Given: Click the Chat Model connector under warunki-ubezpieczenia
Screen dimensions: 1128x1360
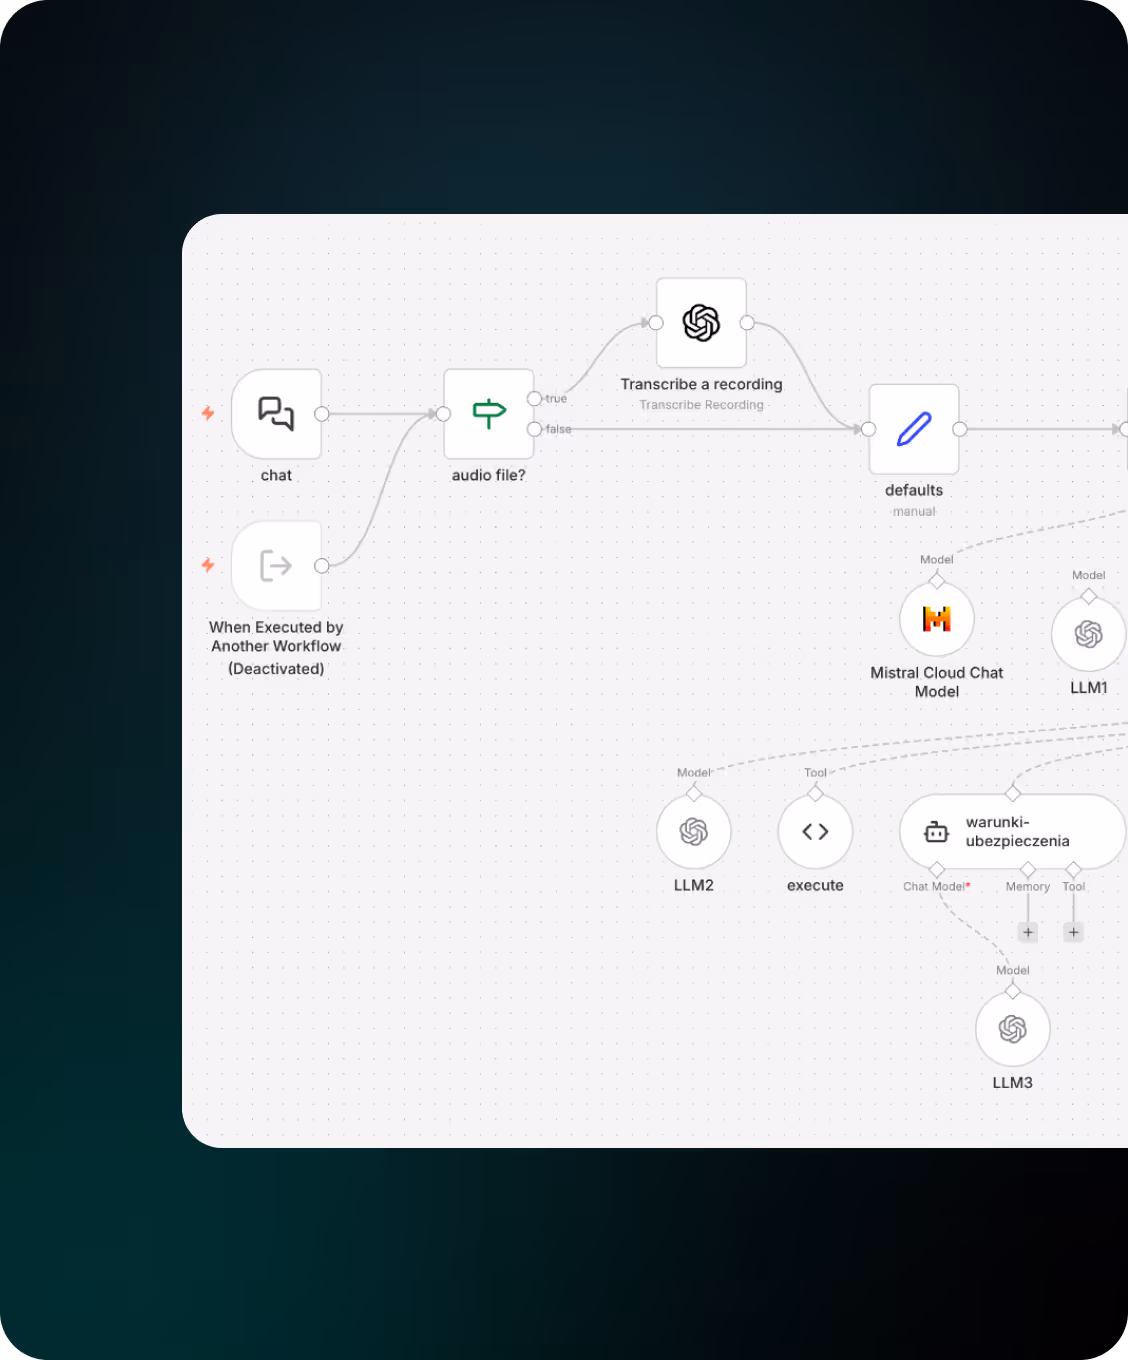Looking at the screenshot, I should [936, 869].
